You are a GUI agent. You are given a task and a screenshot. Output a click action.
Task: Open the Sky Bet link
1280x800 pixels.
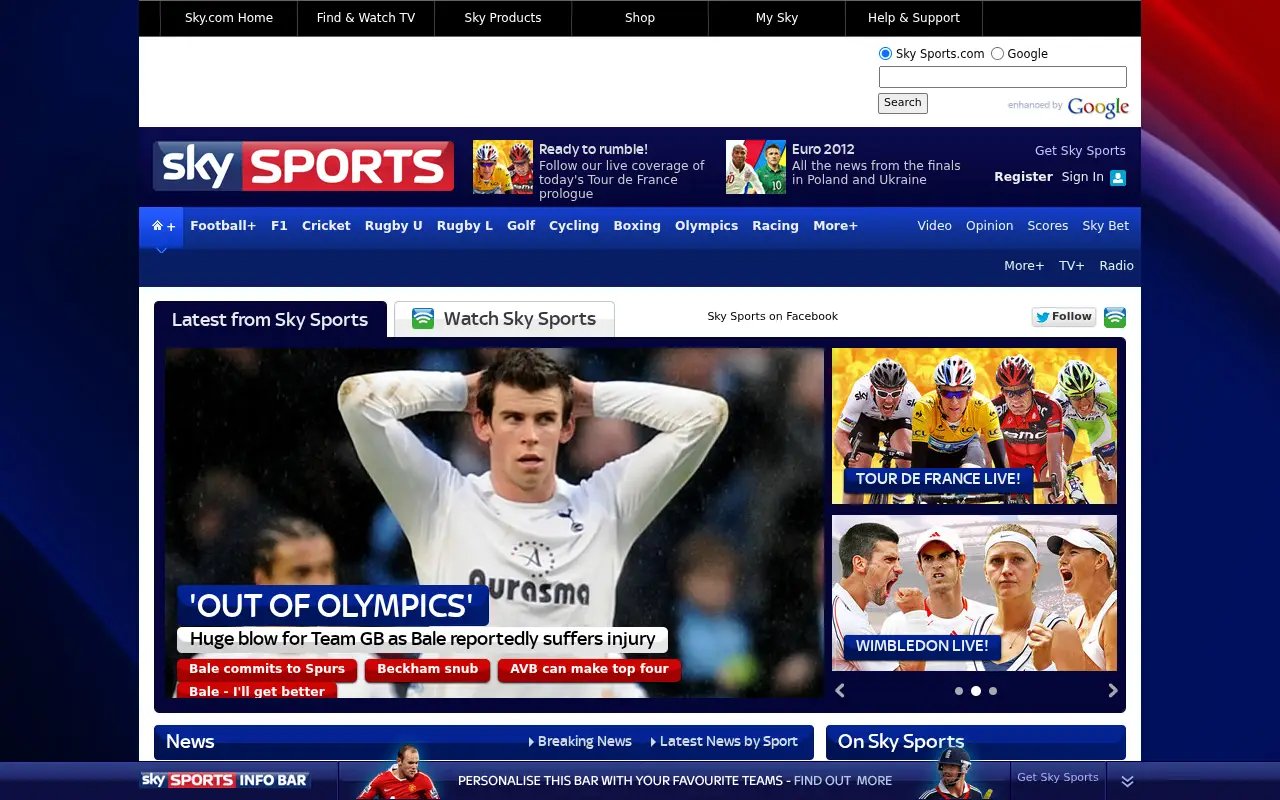1106,226
